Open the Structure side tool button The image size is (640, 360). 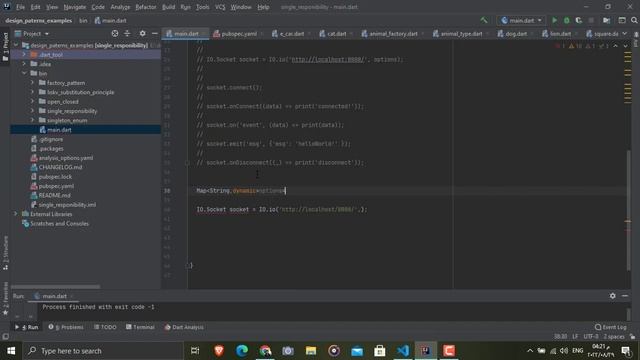pos(5,253)
